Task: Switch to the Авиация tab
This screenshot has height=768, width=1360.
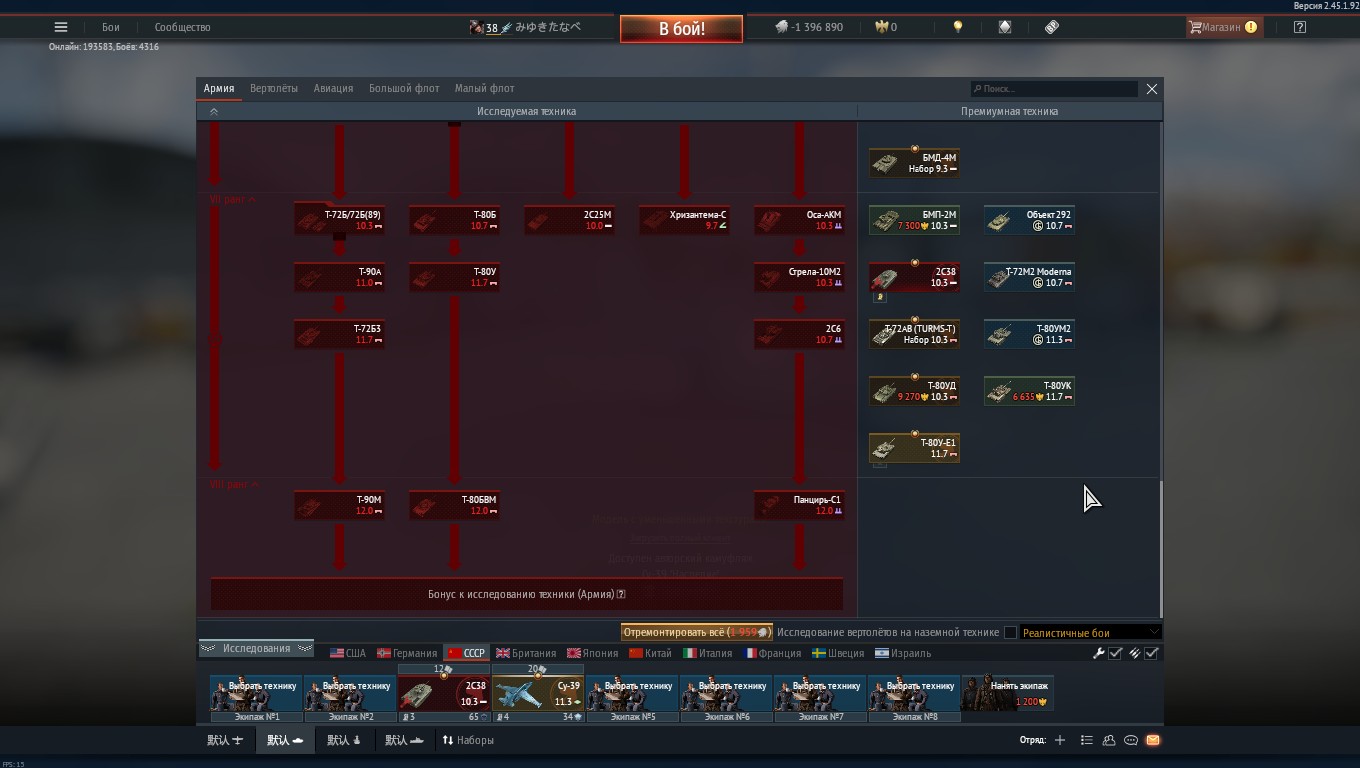Action: pyautogui.click(x=333, y=88)
